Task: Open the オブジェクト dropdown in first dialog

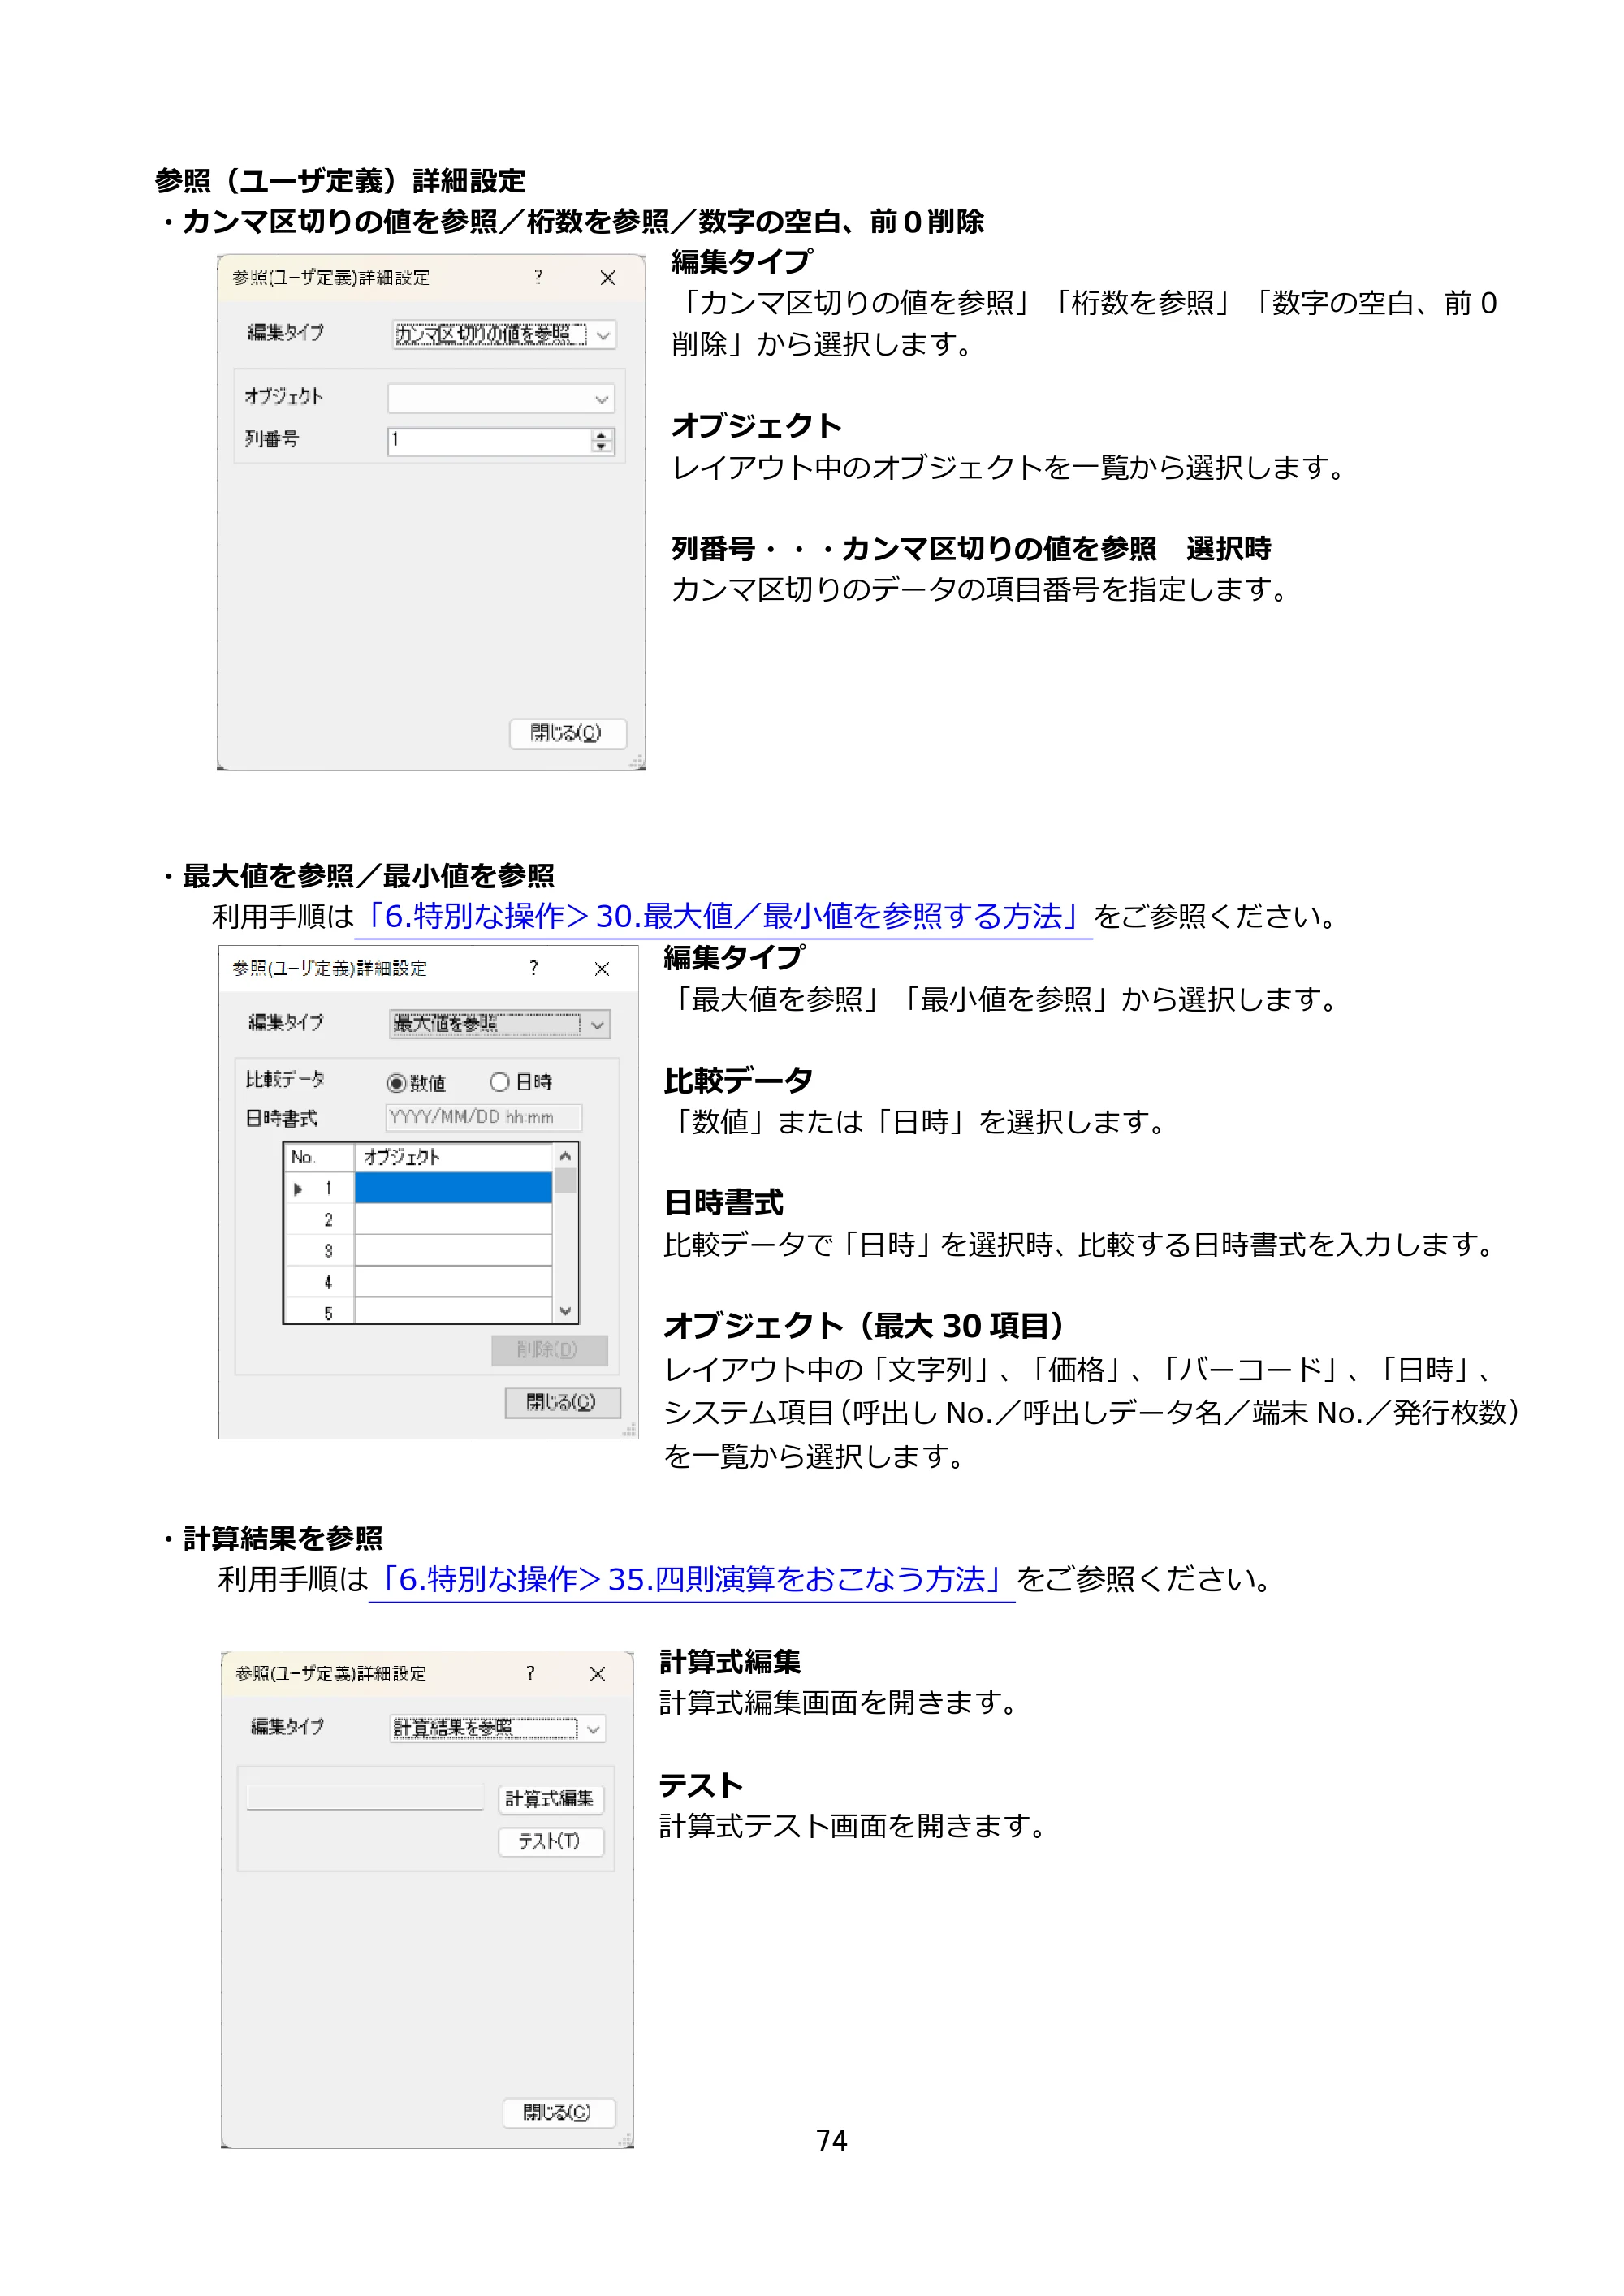Action: pos(501,398)
